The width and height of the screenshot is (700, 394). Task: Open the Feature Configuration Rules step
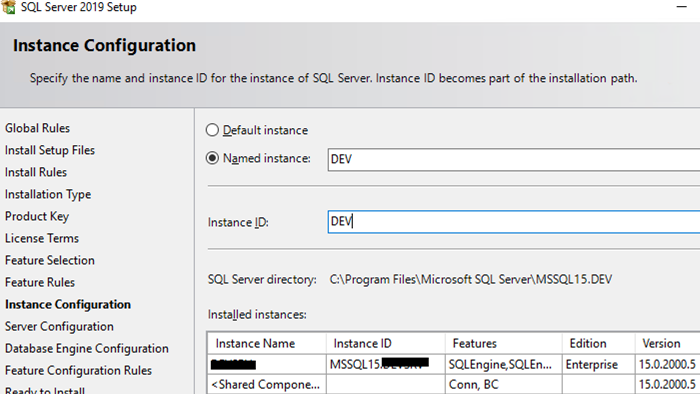(x=79, y=370)
